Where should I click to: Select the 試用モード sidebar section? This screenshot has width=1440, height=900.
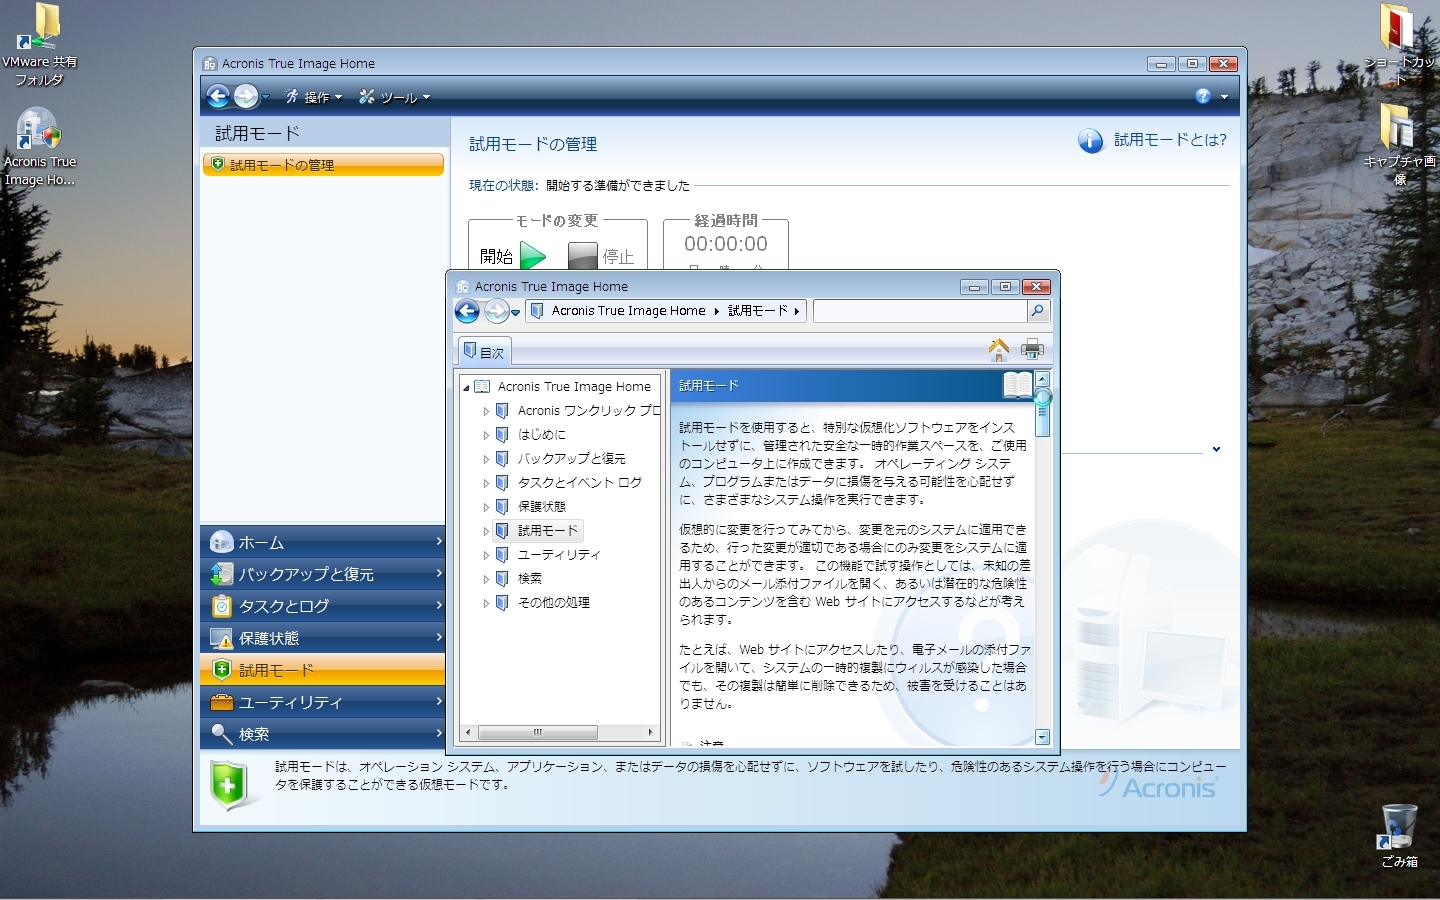pos(323,670)
